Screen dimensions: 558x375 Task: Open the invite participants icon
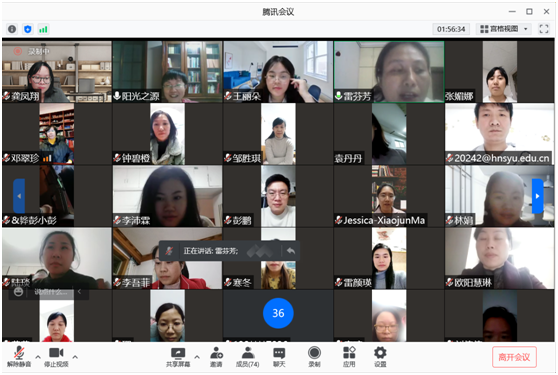coord(216,357)
